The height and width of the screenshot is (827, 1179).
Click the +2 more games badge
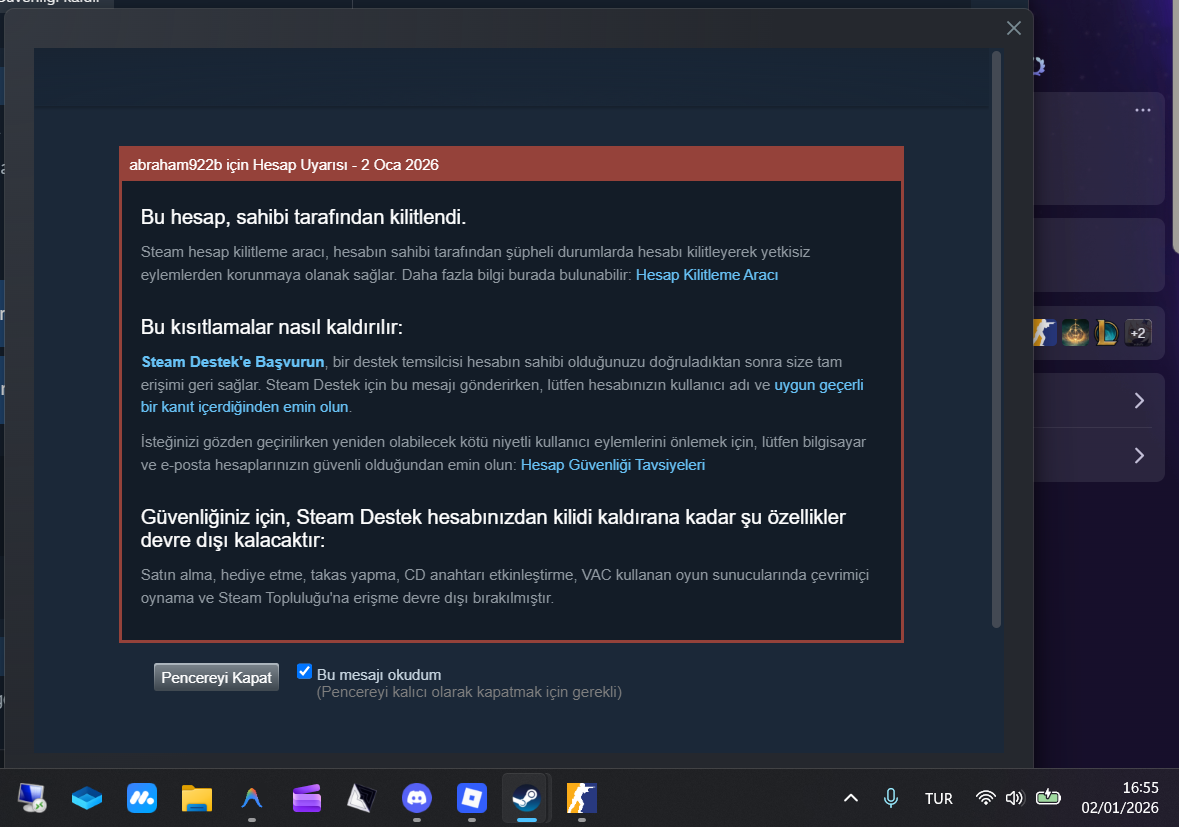(1138, 332)
